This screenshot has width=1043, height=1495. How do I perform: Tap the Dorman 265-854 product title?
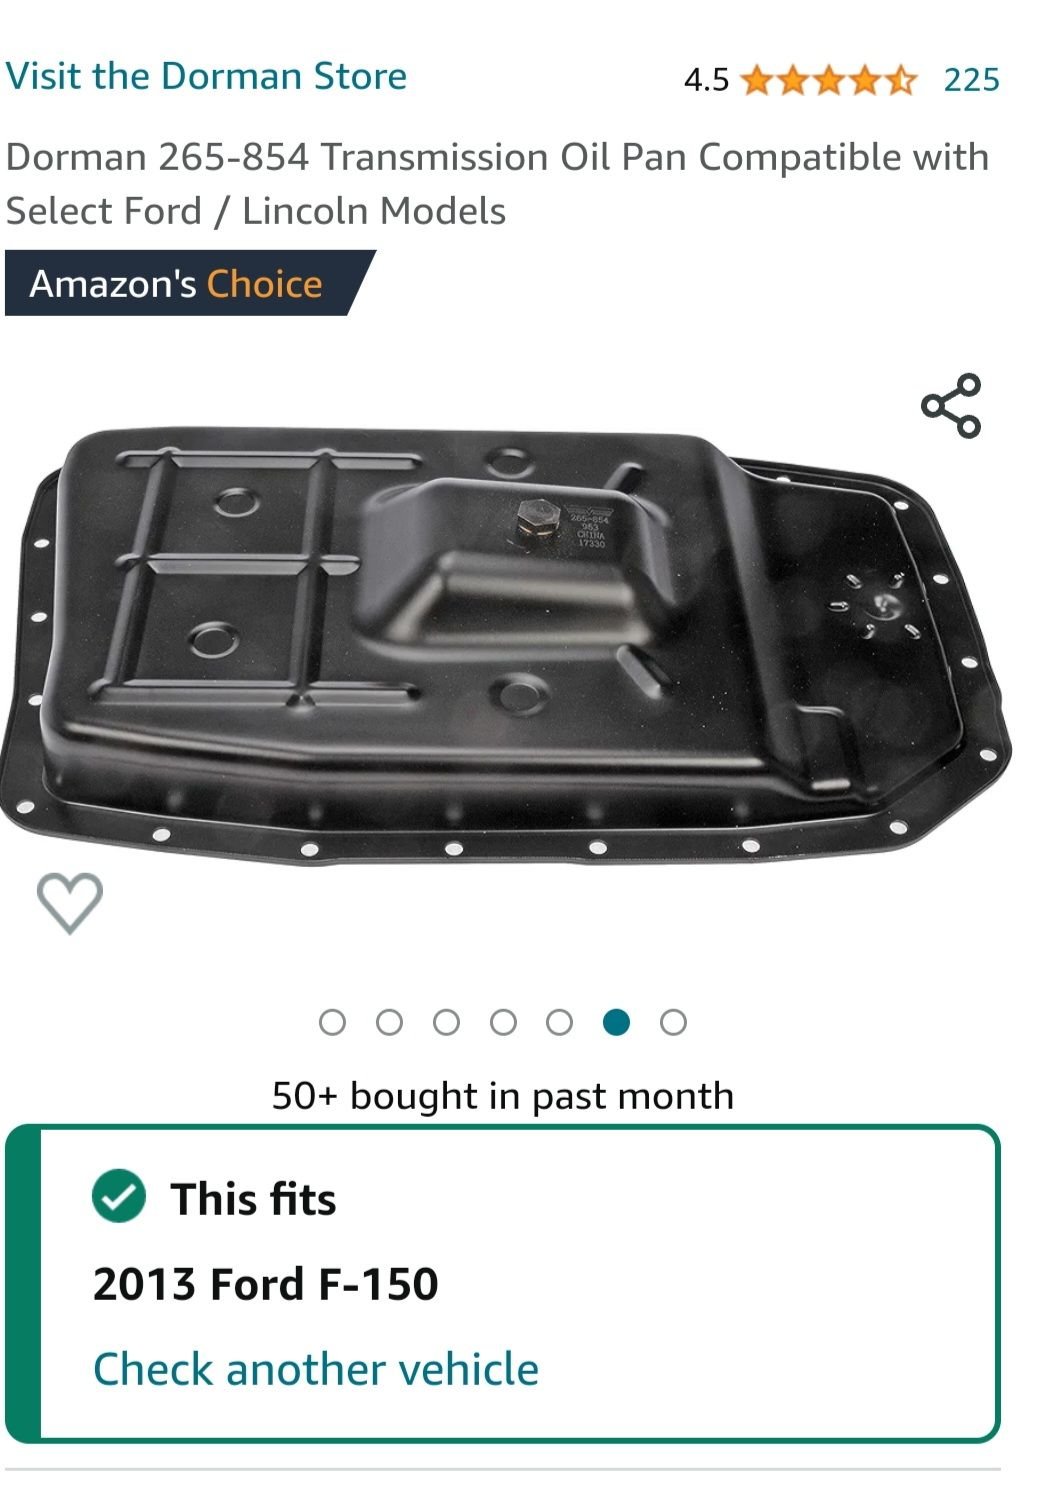tap(497, 184)
